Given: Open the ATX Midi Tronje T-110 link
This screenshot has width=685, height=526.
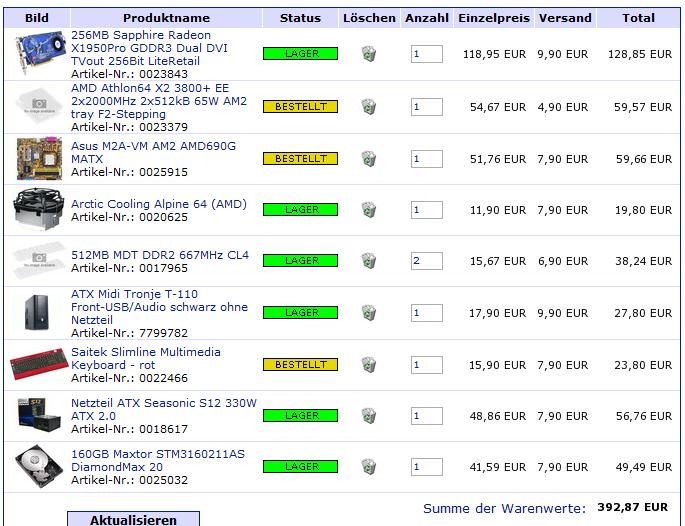Looking at the screenshot, I should click(159, 307).
